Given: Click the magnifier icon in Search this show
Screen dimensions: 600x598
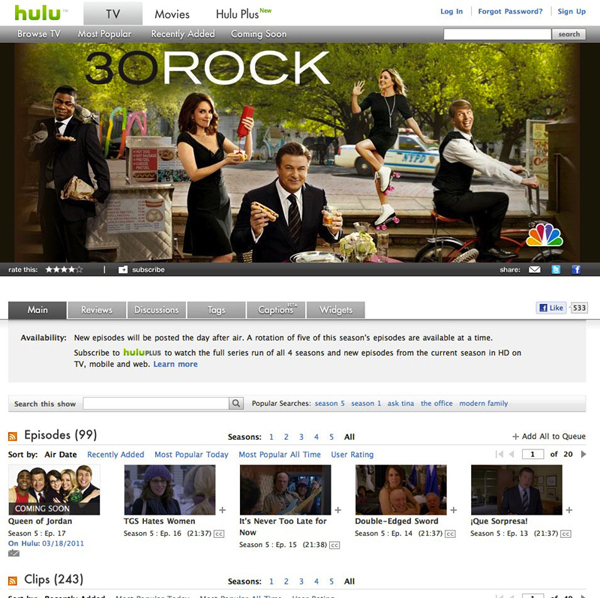Looking at the screenshot, I should (236, 403).
